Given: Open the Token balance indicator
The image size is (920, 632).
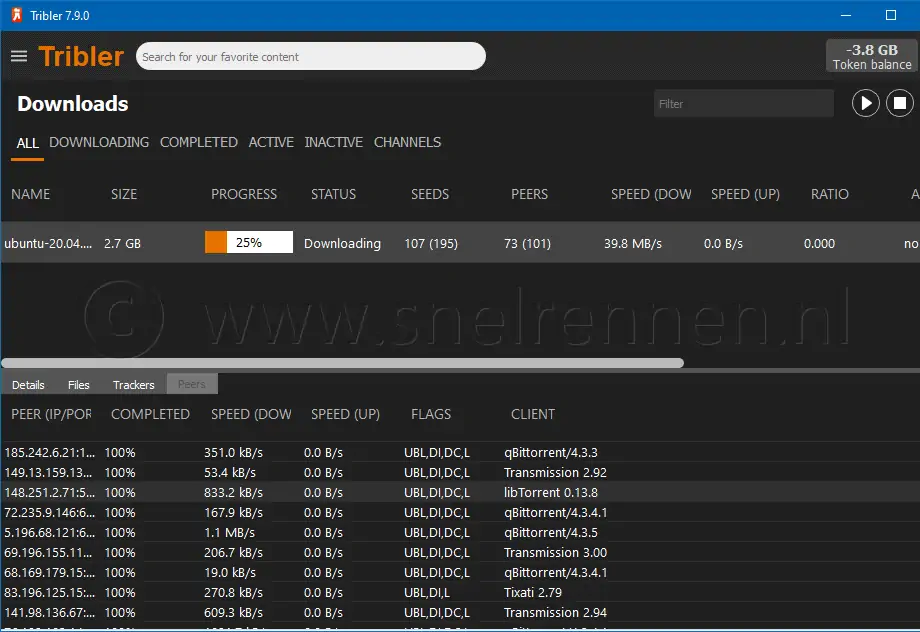Looking at the screenshot, I should point(872,56).
